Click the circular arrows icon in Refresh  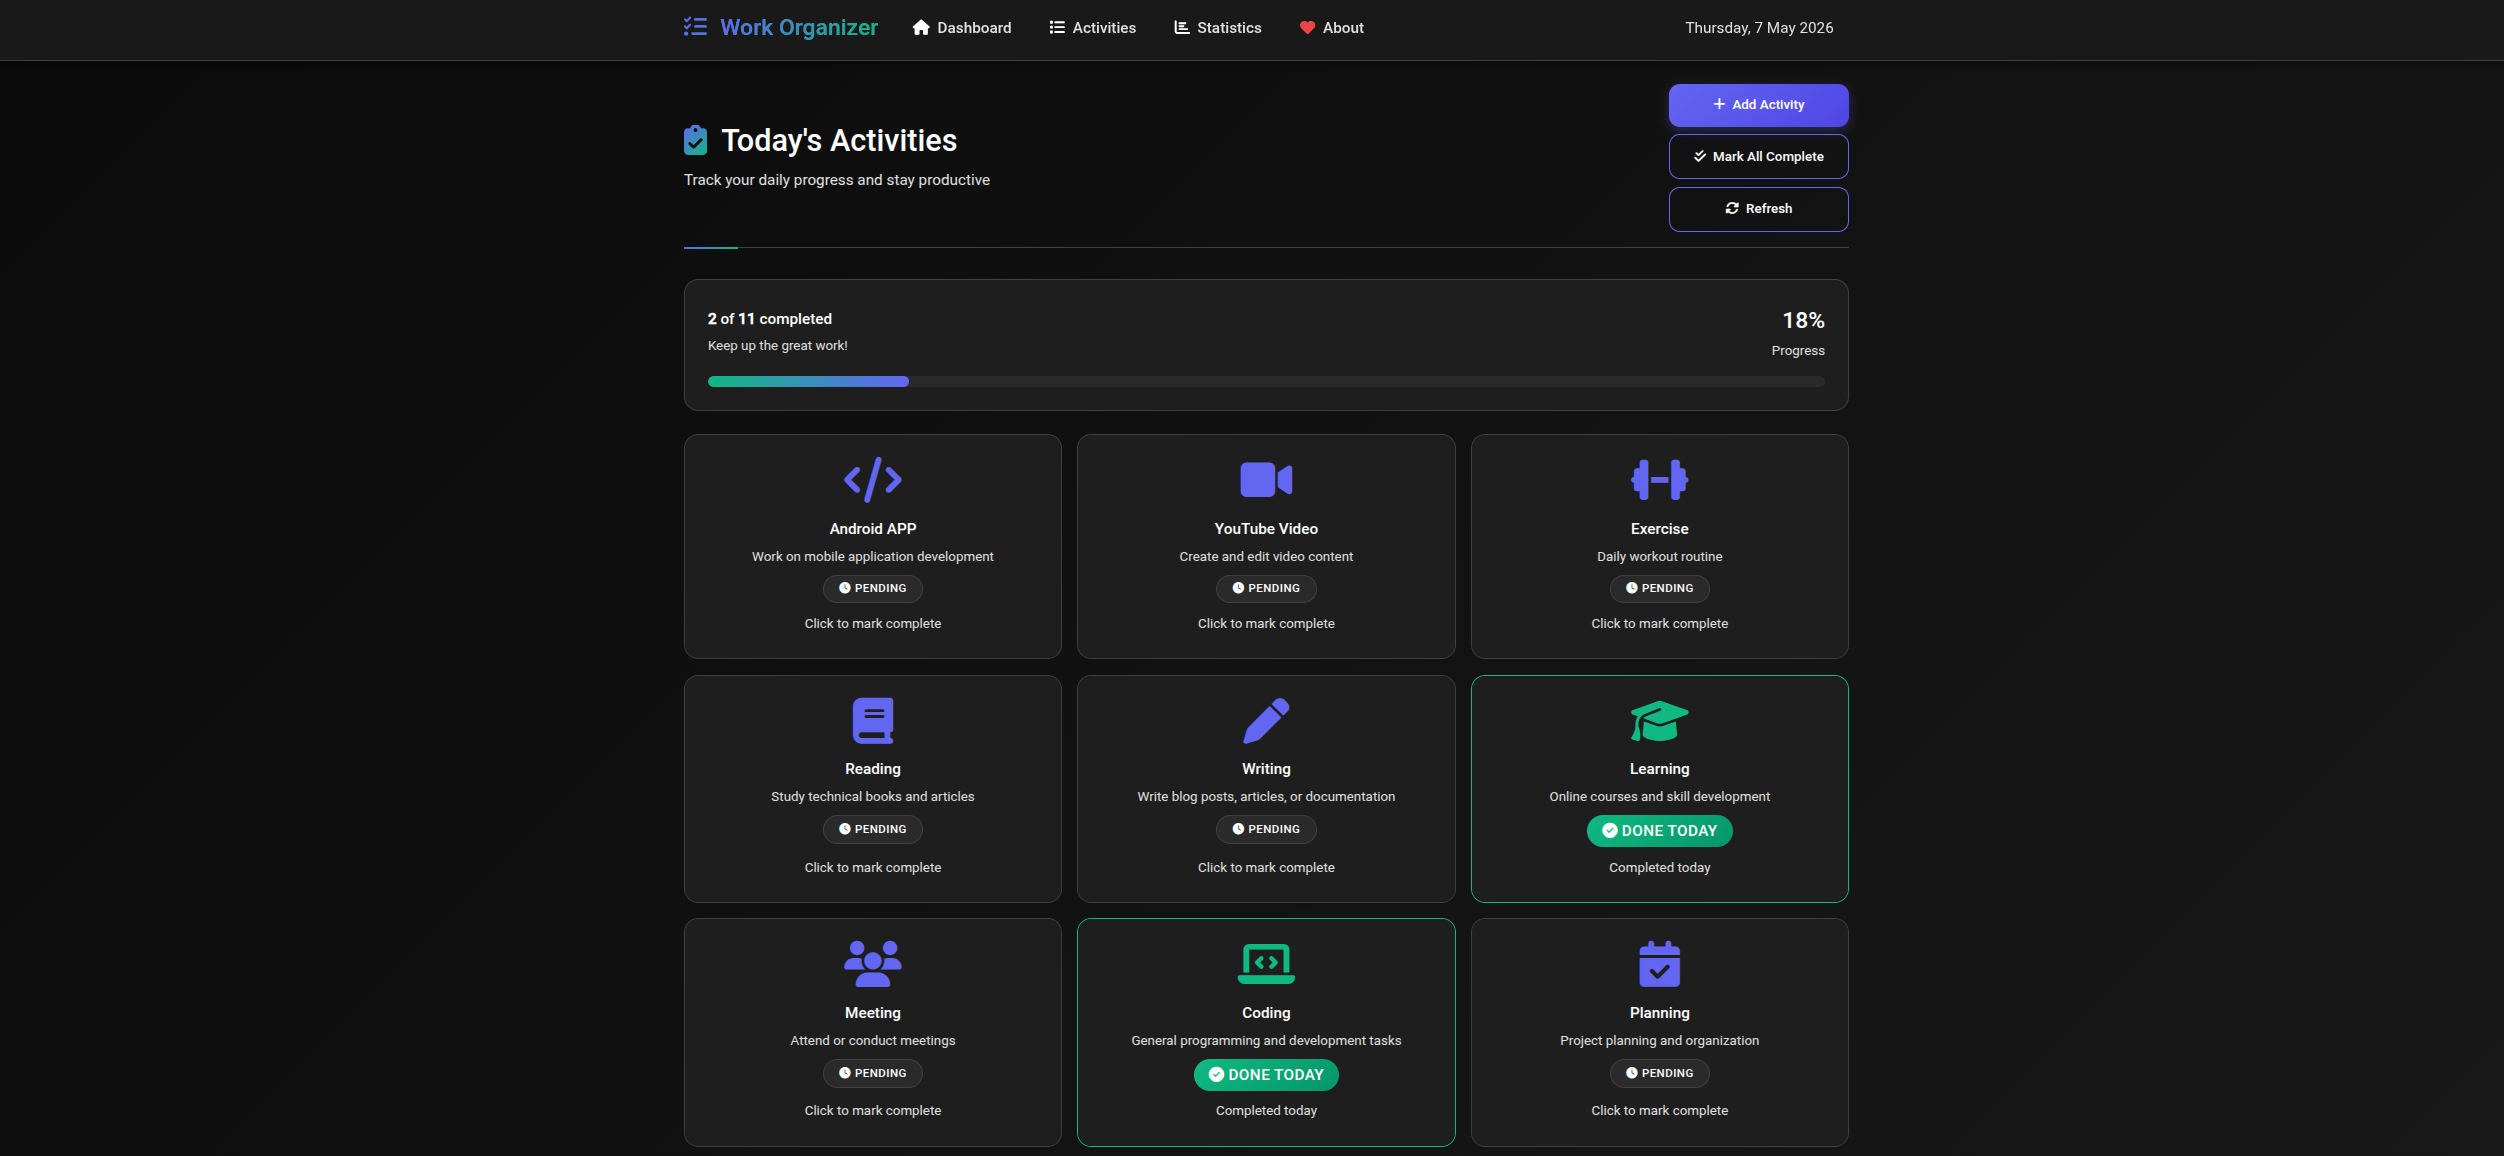(x=1732, y=208)
